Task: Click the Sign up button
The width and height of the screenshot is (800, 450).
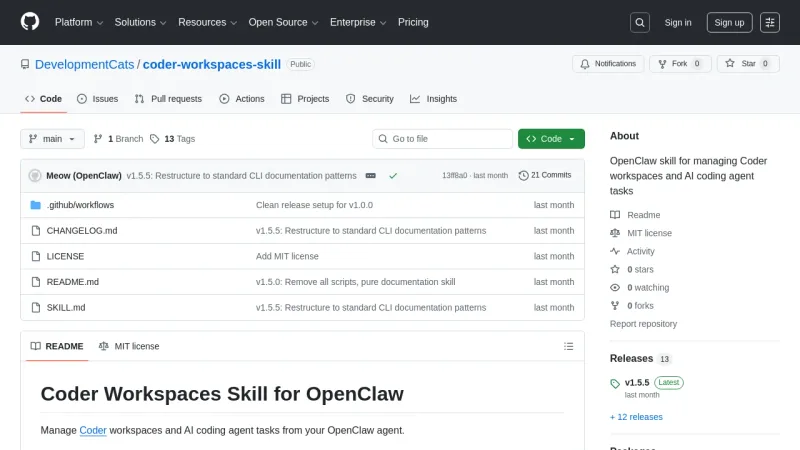Action: coord(729,22)
